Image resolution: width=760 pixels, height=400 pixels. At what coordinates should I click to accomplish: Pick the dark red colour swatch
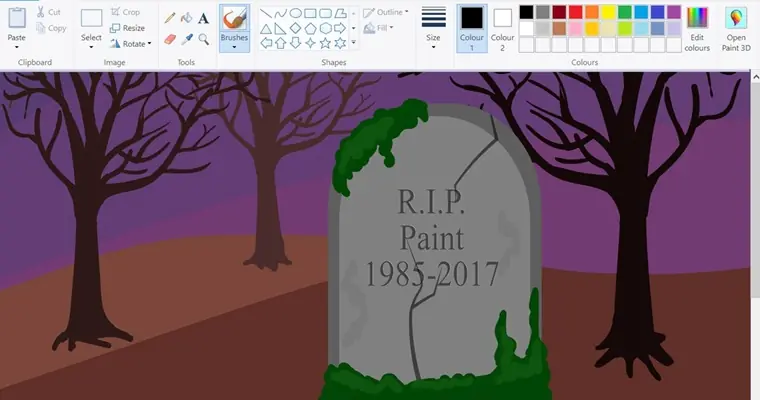pos(559,12)
